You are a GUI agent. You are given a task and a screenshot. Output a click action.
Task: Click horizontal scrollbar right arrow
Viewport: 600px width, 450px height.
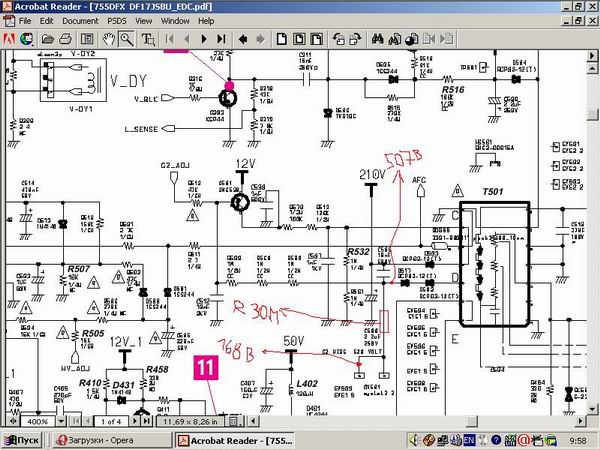pyautogui.click(x=580, y=421)
